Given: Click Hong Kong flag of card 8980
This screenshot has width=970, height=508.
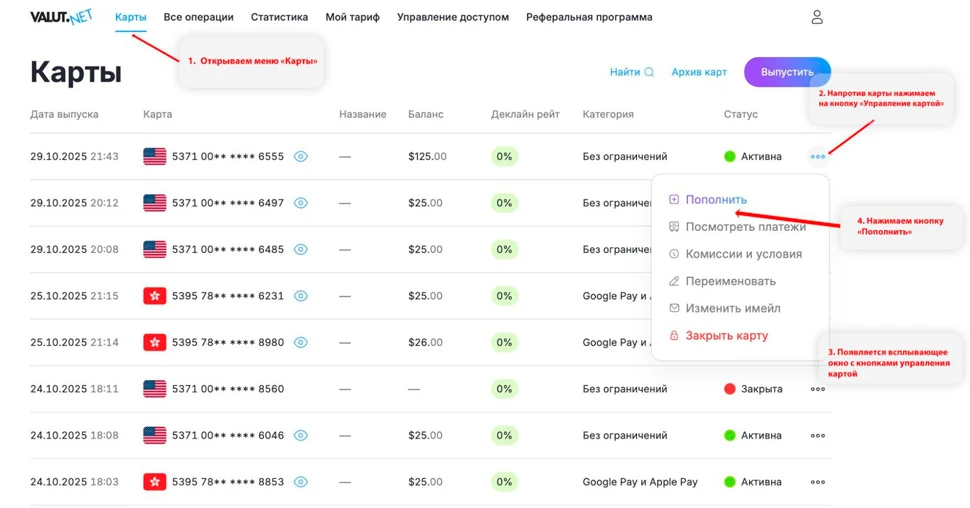Looking at the screenshot, I should point(155,342).
